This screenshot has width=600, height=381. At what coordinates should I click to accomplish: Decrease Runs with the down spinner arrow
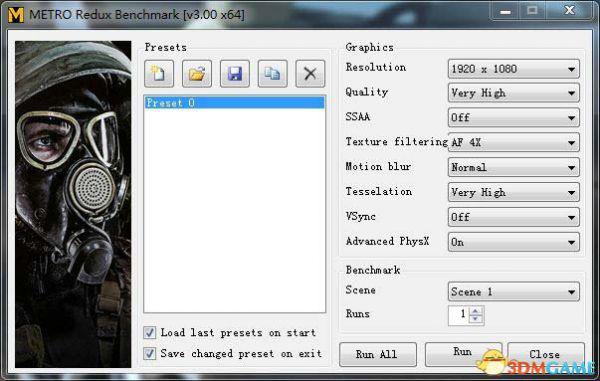[x=476, y=319]
